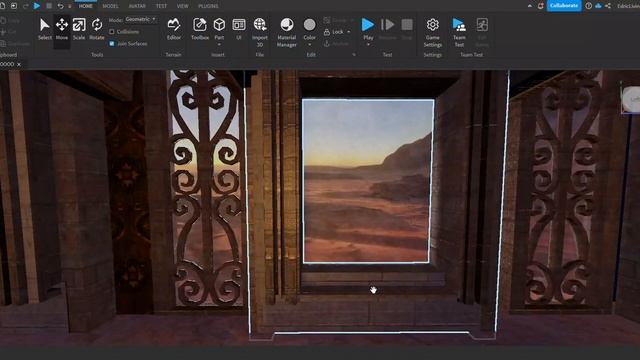Click the view selector widget at viewport edge
The width and height of the screenshot is (640, 360).
(x=631, y=99)
